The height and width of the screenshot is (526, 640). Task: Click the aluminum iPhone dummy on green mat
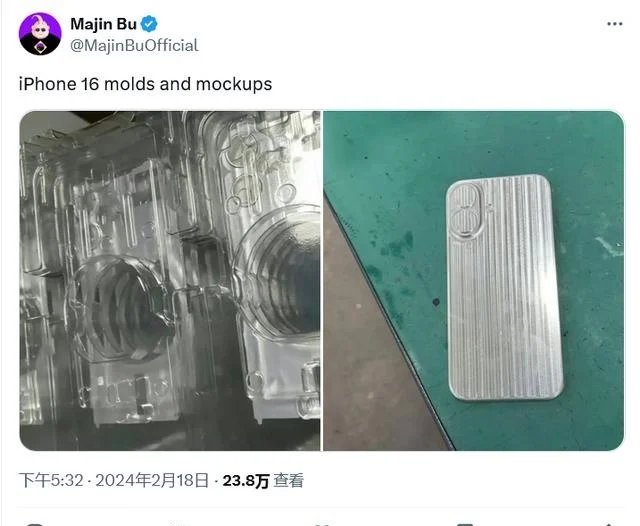[x=504, y=287]
